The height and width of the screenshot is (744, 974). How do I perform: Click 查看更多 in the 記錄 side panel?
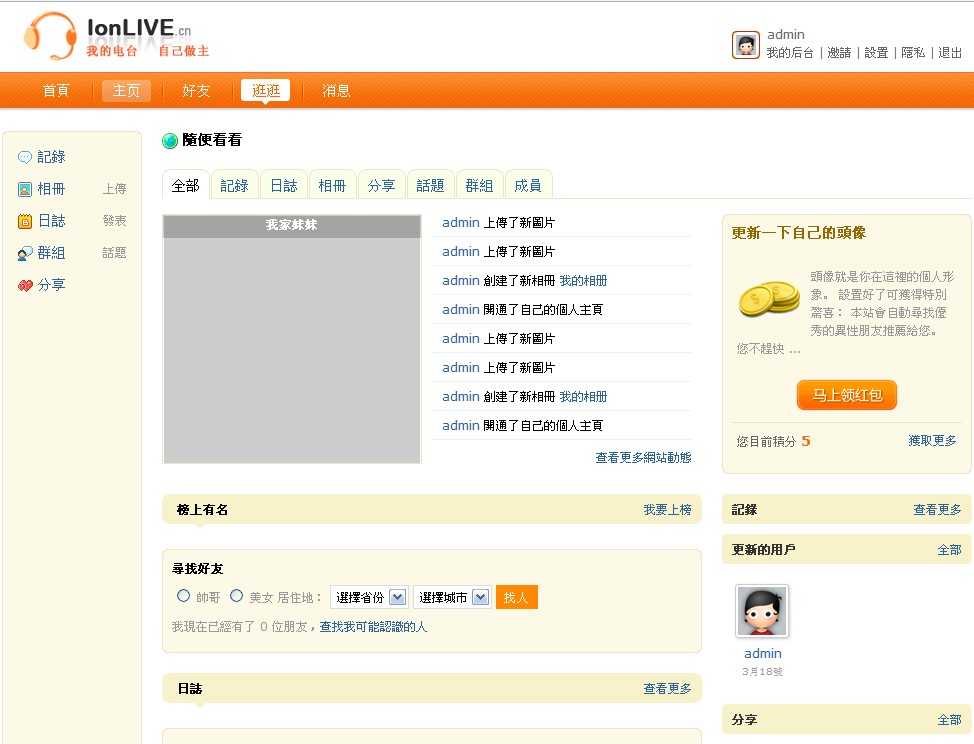click(937, 510)
